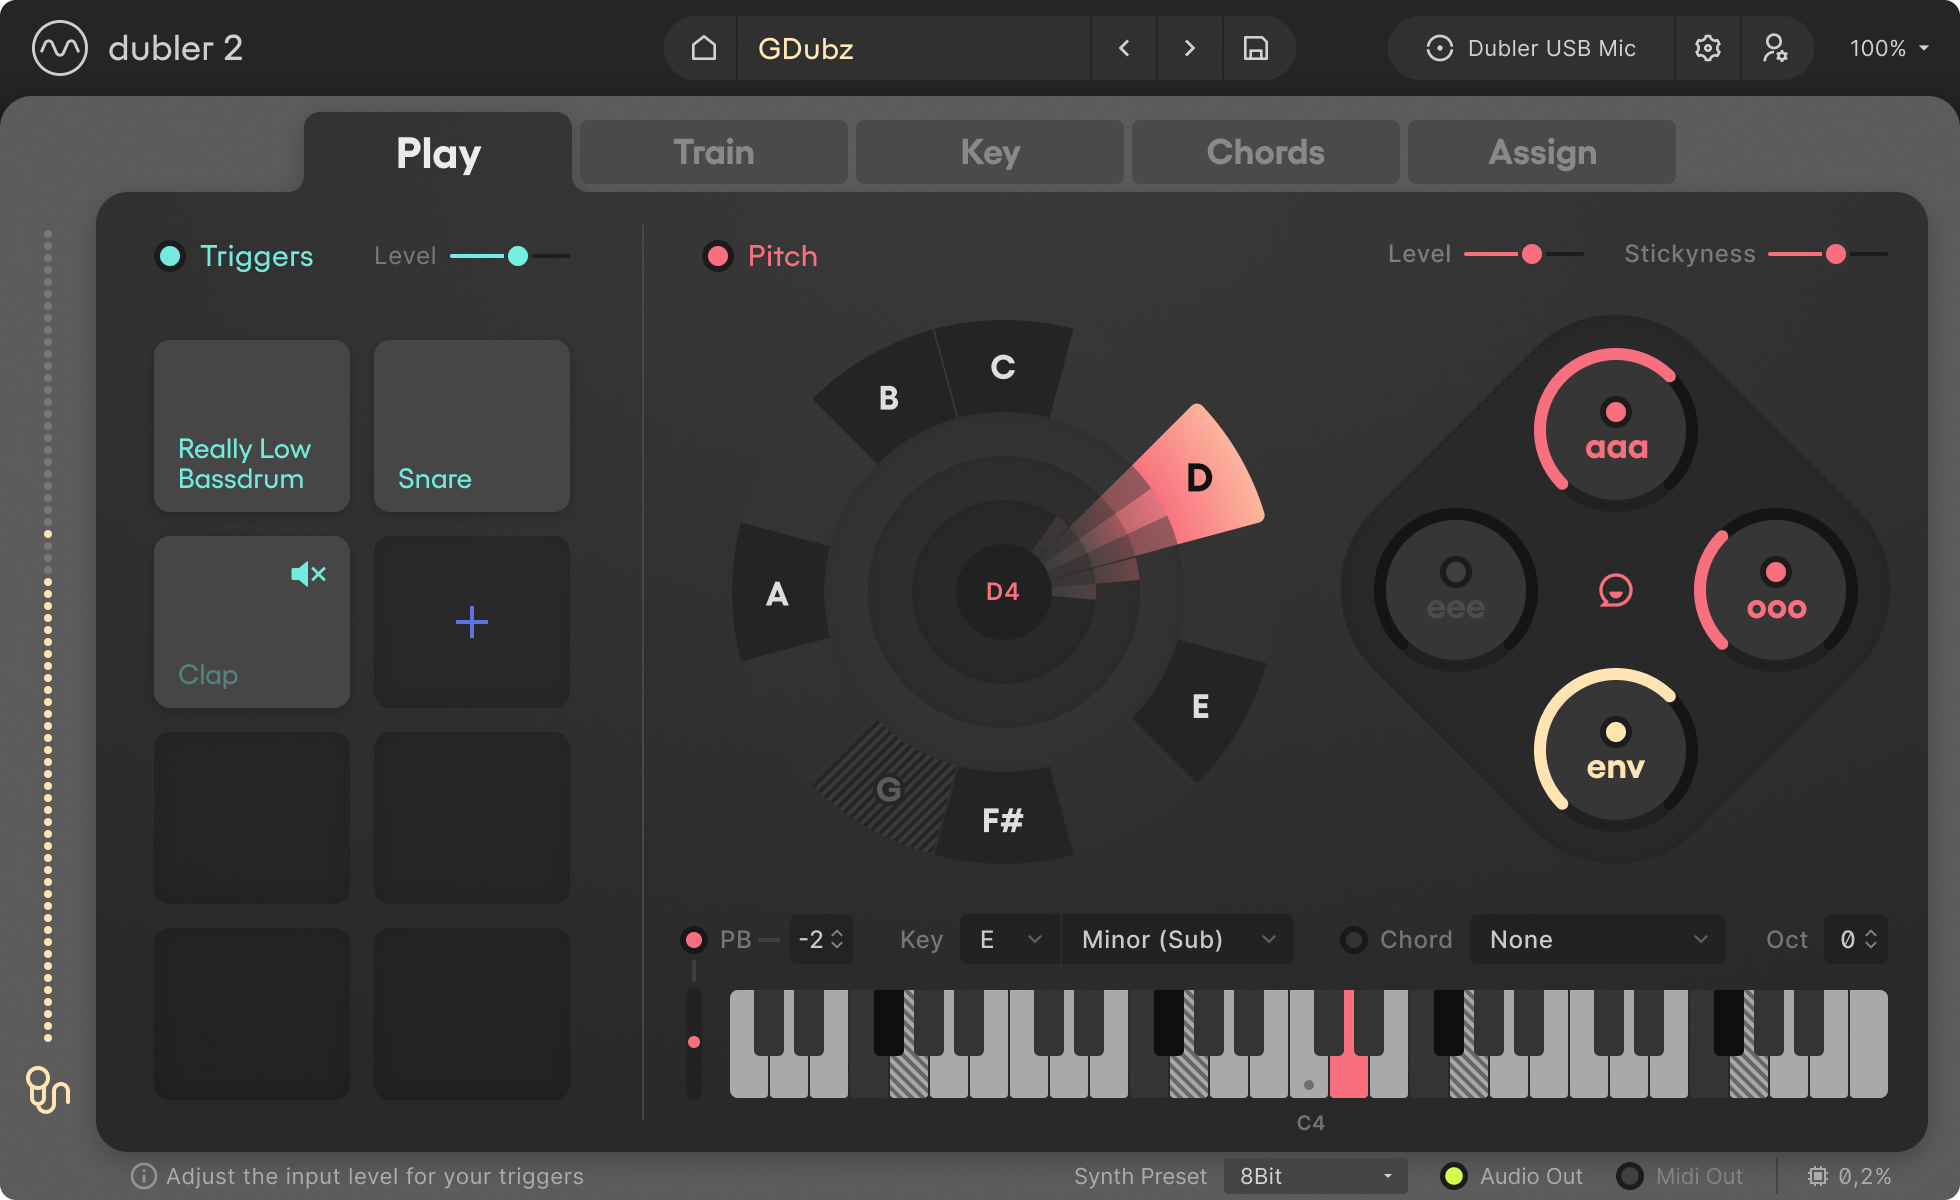Open the Minor (Sub) scale dropdown

pyautogui.click(x=1177, y=940)
